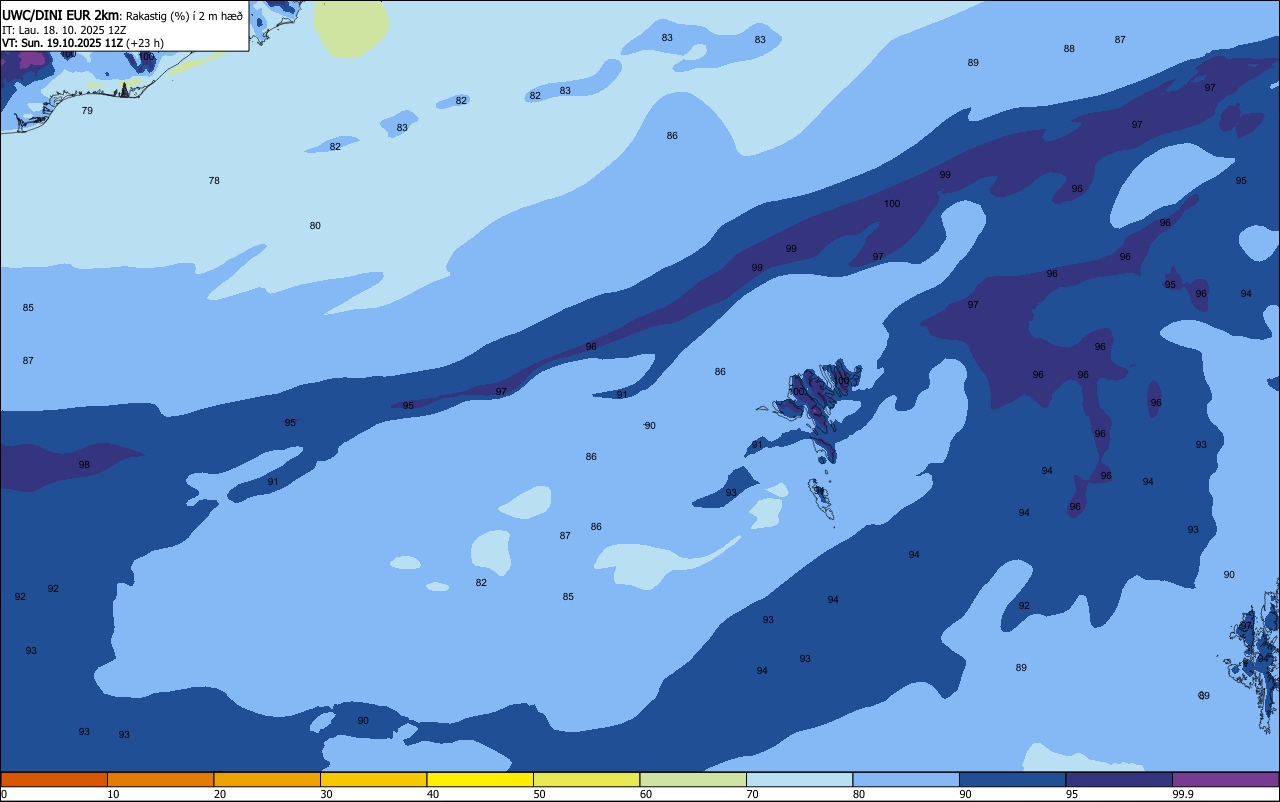
Task: Select the bright yellow 40–50 legend segment
Action: pos(480,779)
